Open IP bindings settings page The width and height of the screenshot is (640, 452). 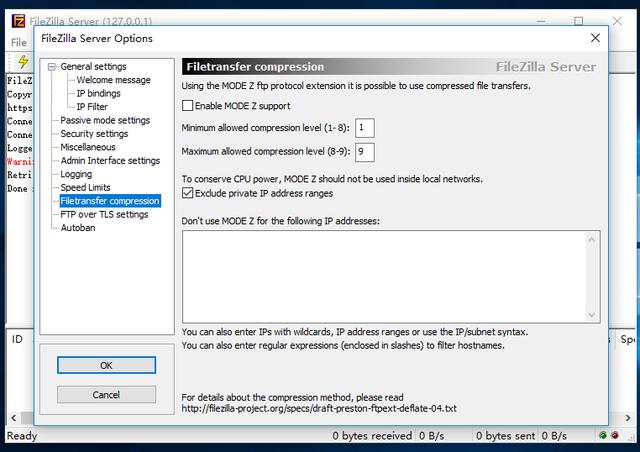(x=98, y=94)
